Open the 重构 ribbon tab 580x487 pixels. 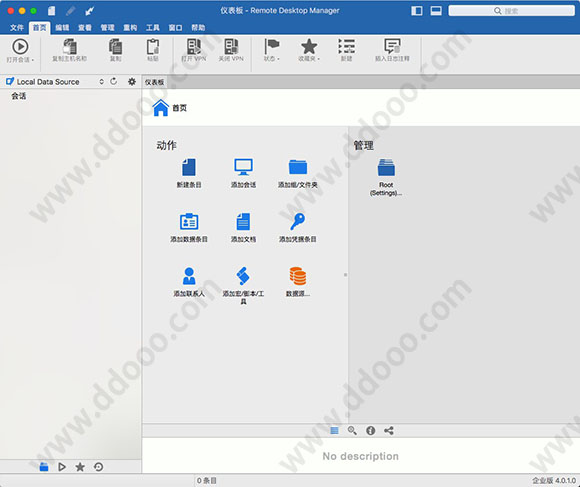[130, 28]
